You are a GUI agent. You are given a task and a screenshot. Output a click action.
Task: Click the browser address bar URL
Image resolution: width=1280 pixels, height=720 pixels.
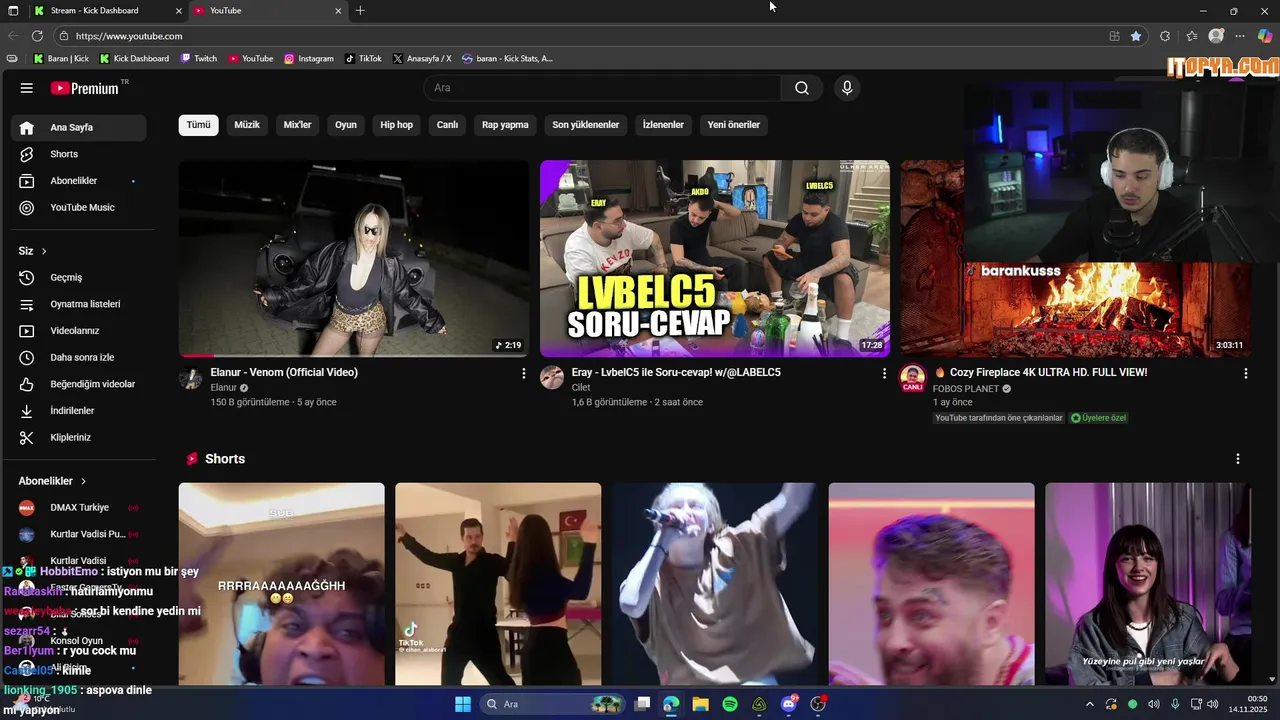(129, 36)
